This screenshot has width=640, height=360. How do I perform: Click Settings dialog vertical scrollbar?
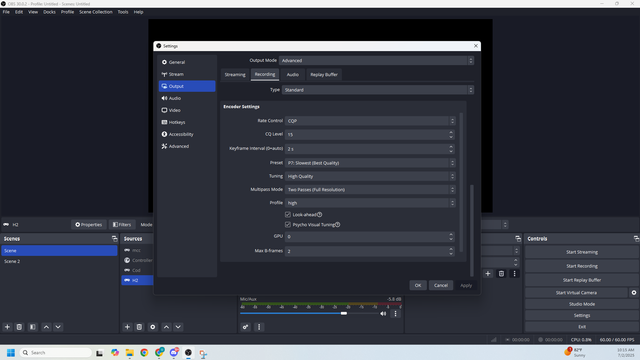472,230
